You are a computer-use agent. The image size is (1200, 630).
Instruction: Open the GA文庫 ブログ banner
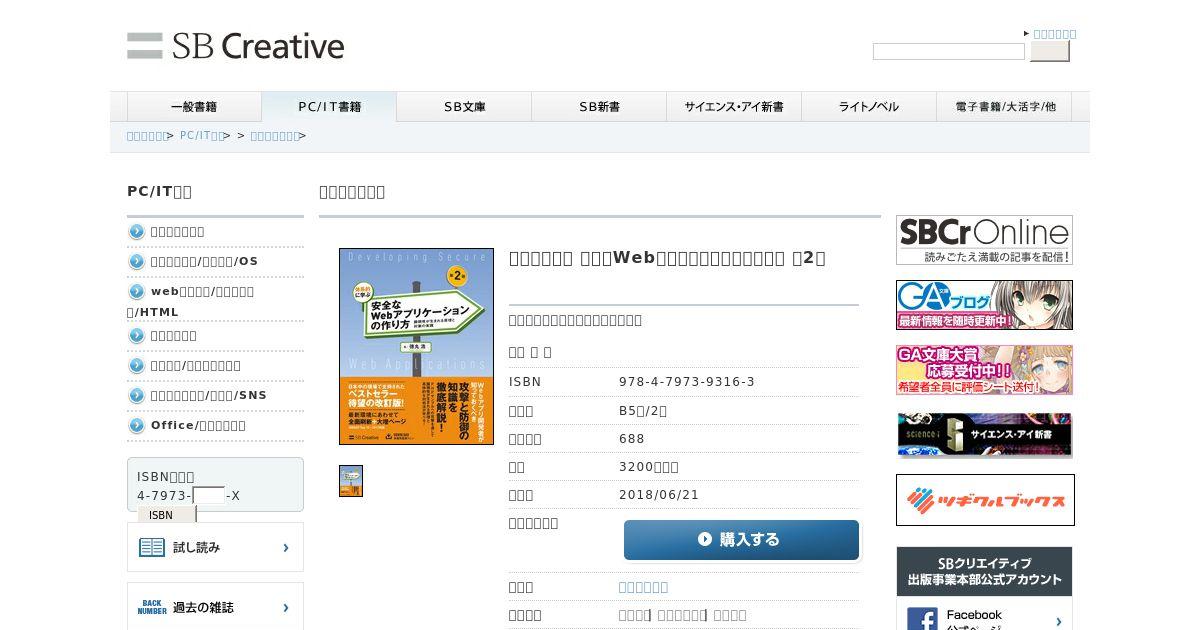[984, 305]
